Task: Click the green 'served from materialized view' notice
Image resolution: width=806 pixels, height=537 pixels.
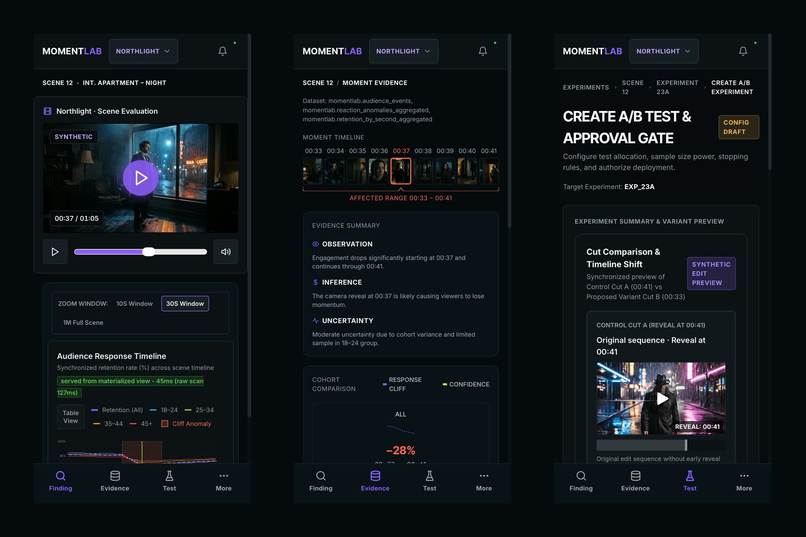Action: point(131,386)
